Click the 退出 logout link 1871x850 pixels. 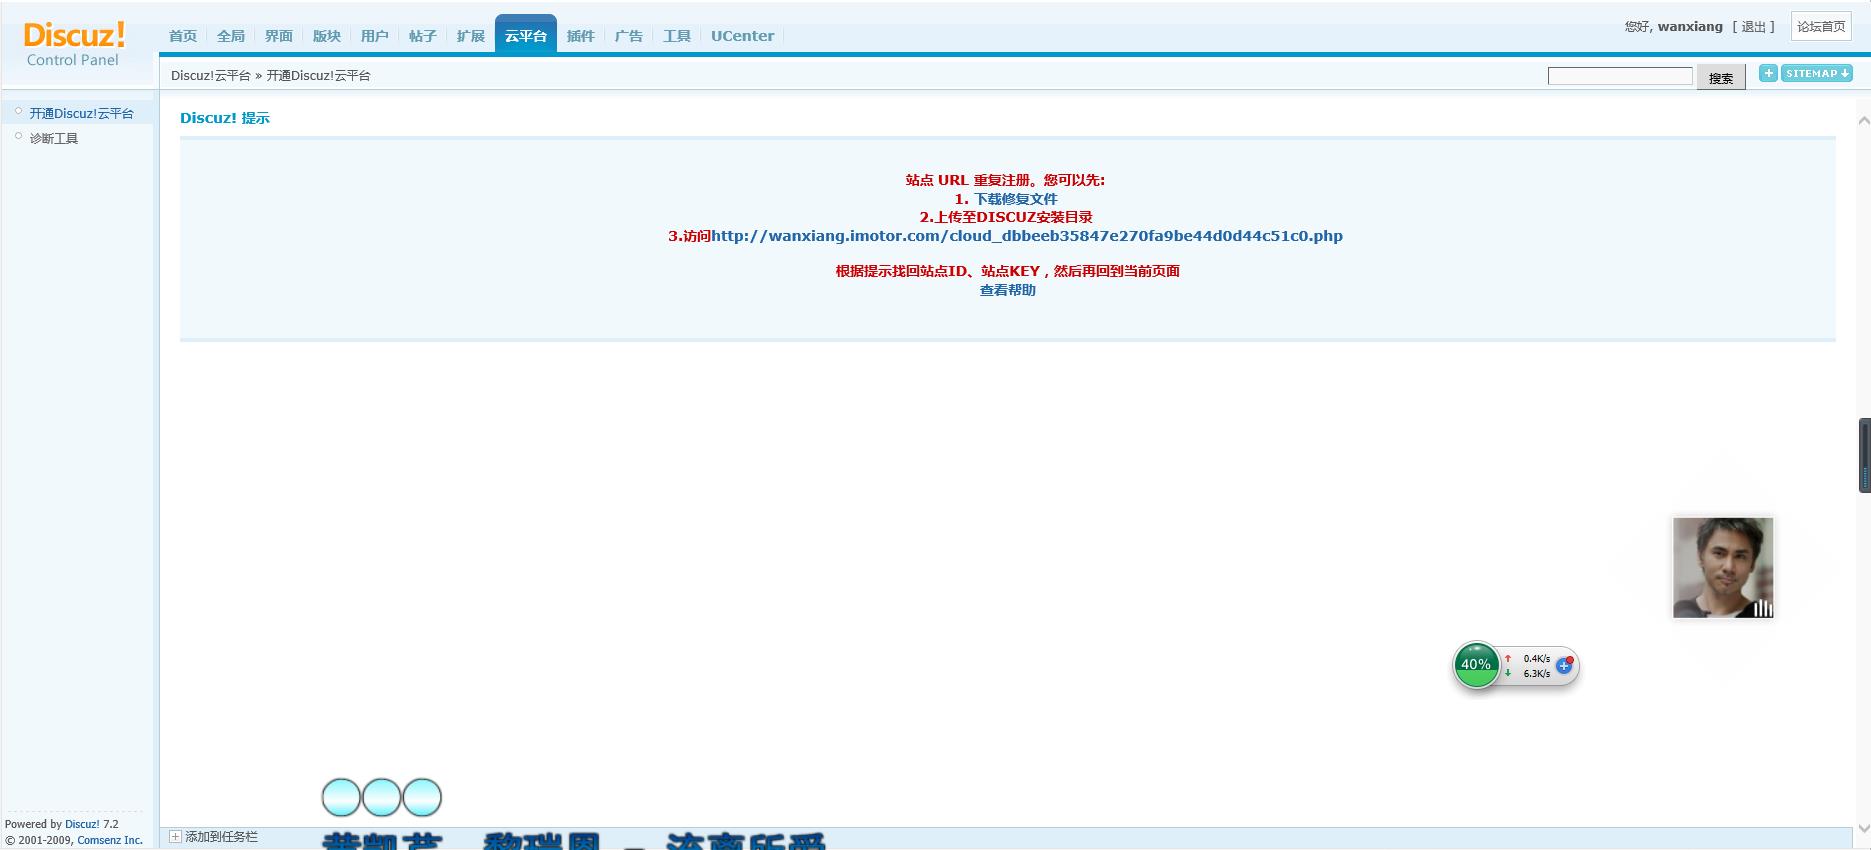pos(1754,27)
